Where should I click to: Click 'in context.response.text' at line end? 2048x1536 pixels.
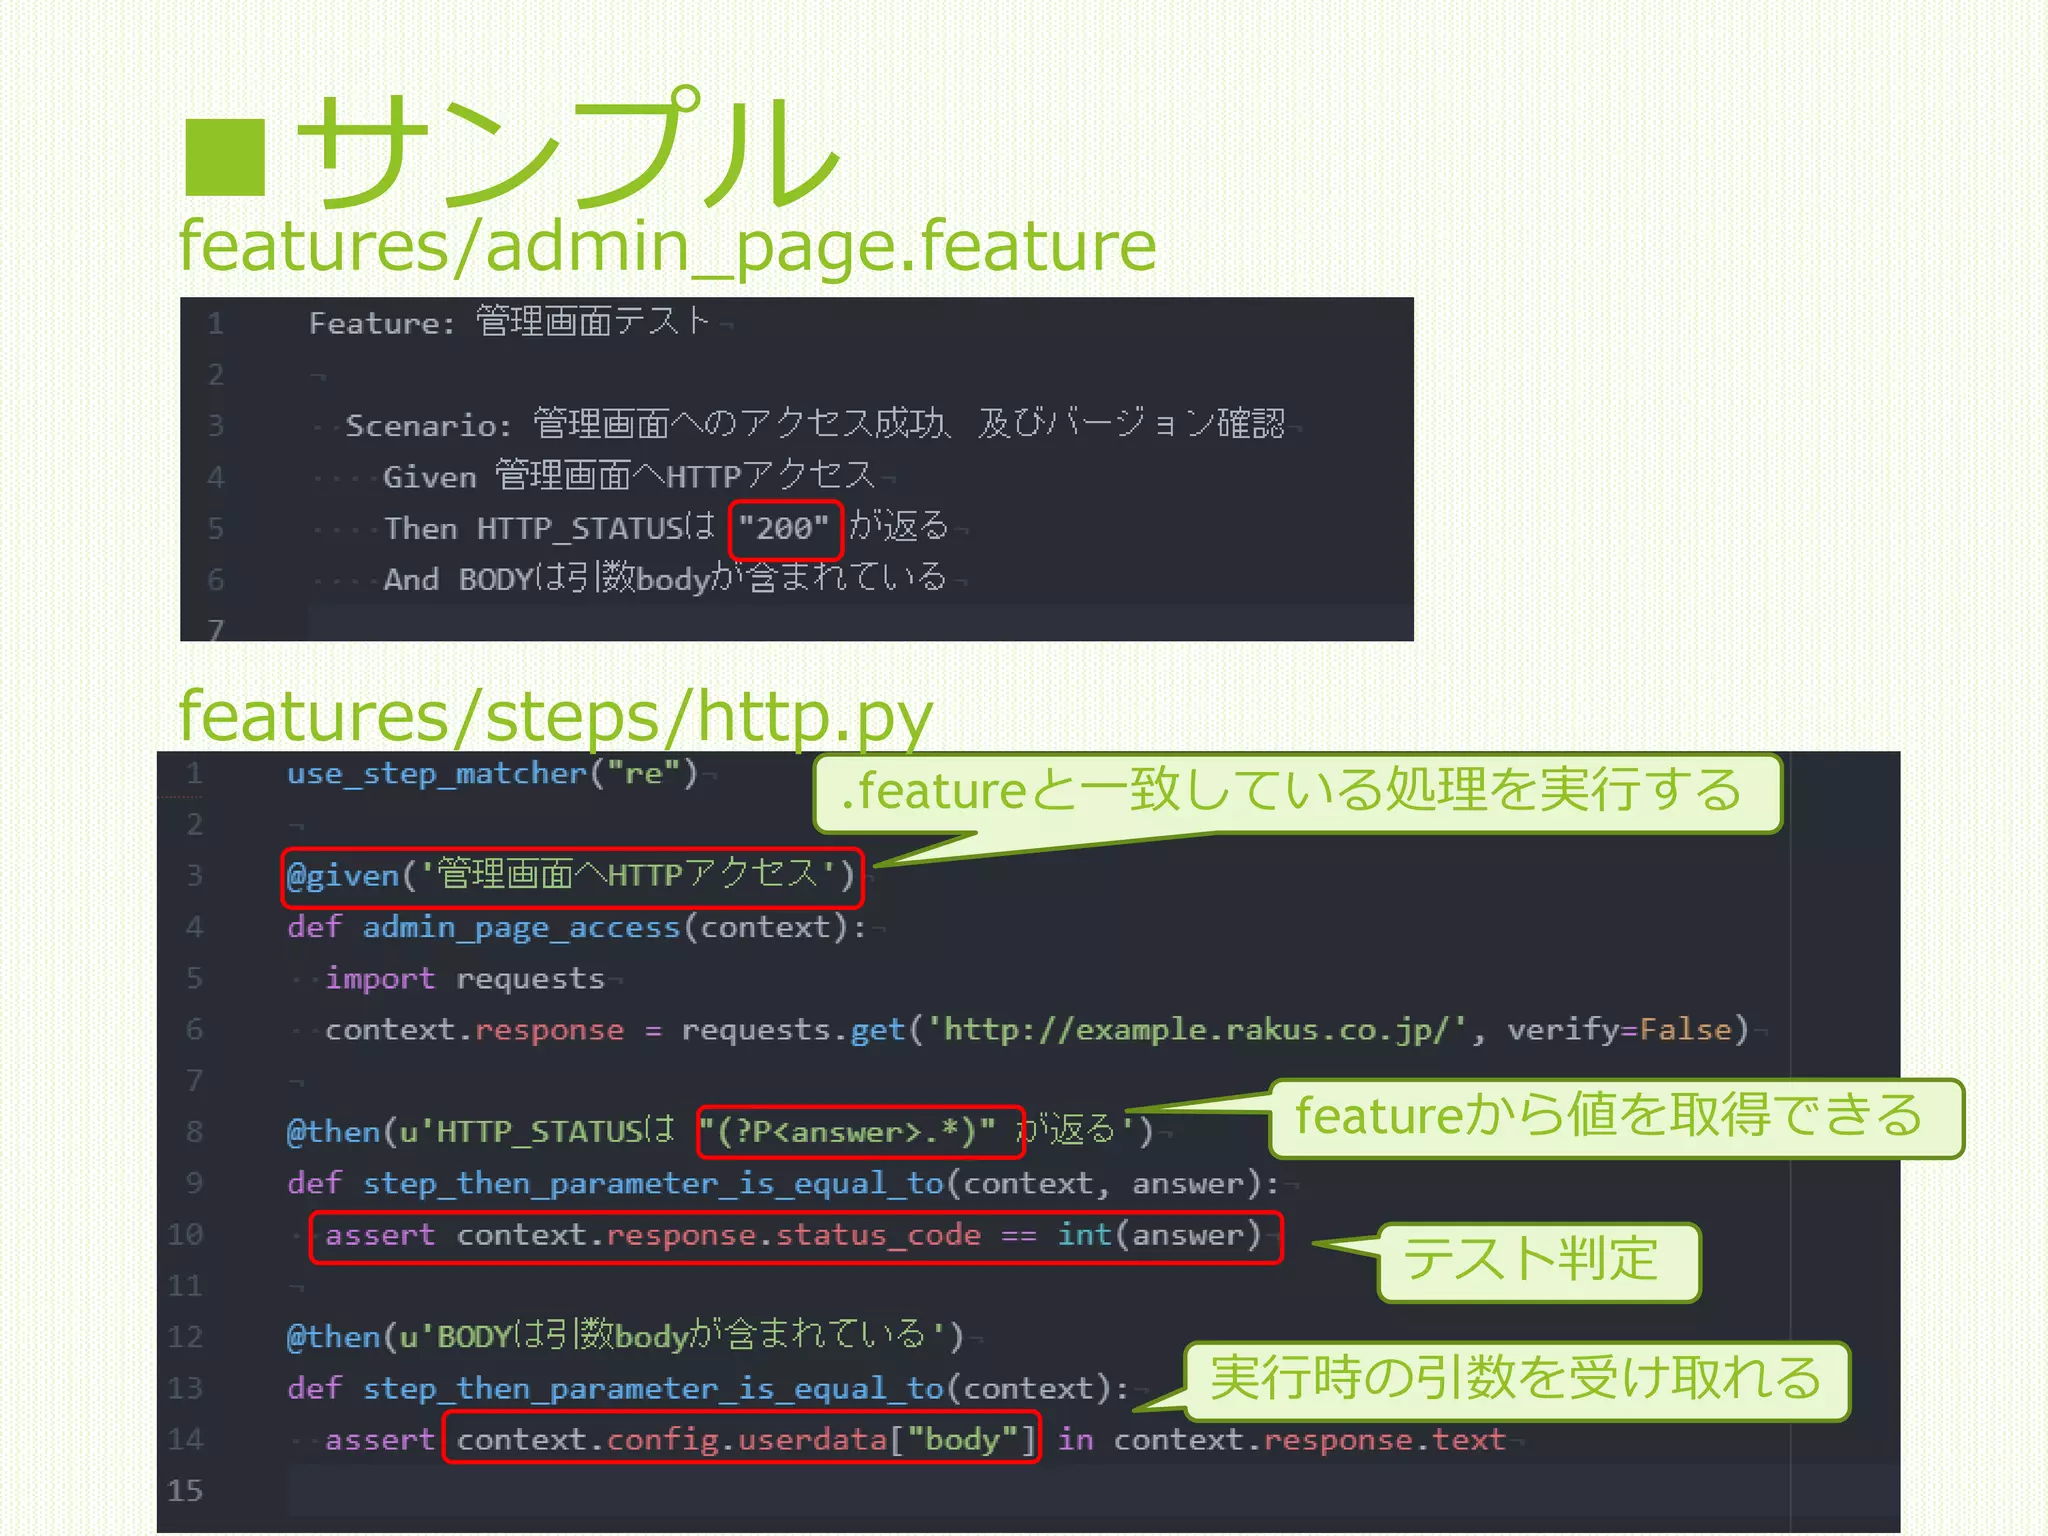click(1282, 1439)
